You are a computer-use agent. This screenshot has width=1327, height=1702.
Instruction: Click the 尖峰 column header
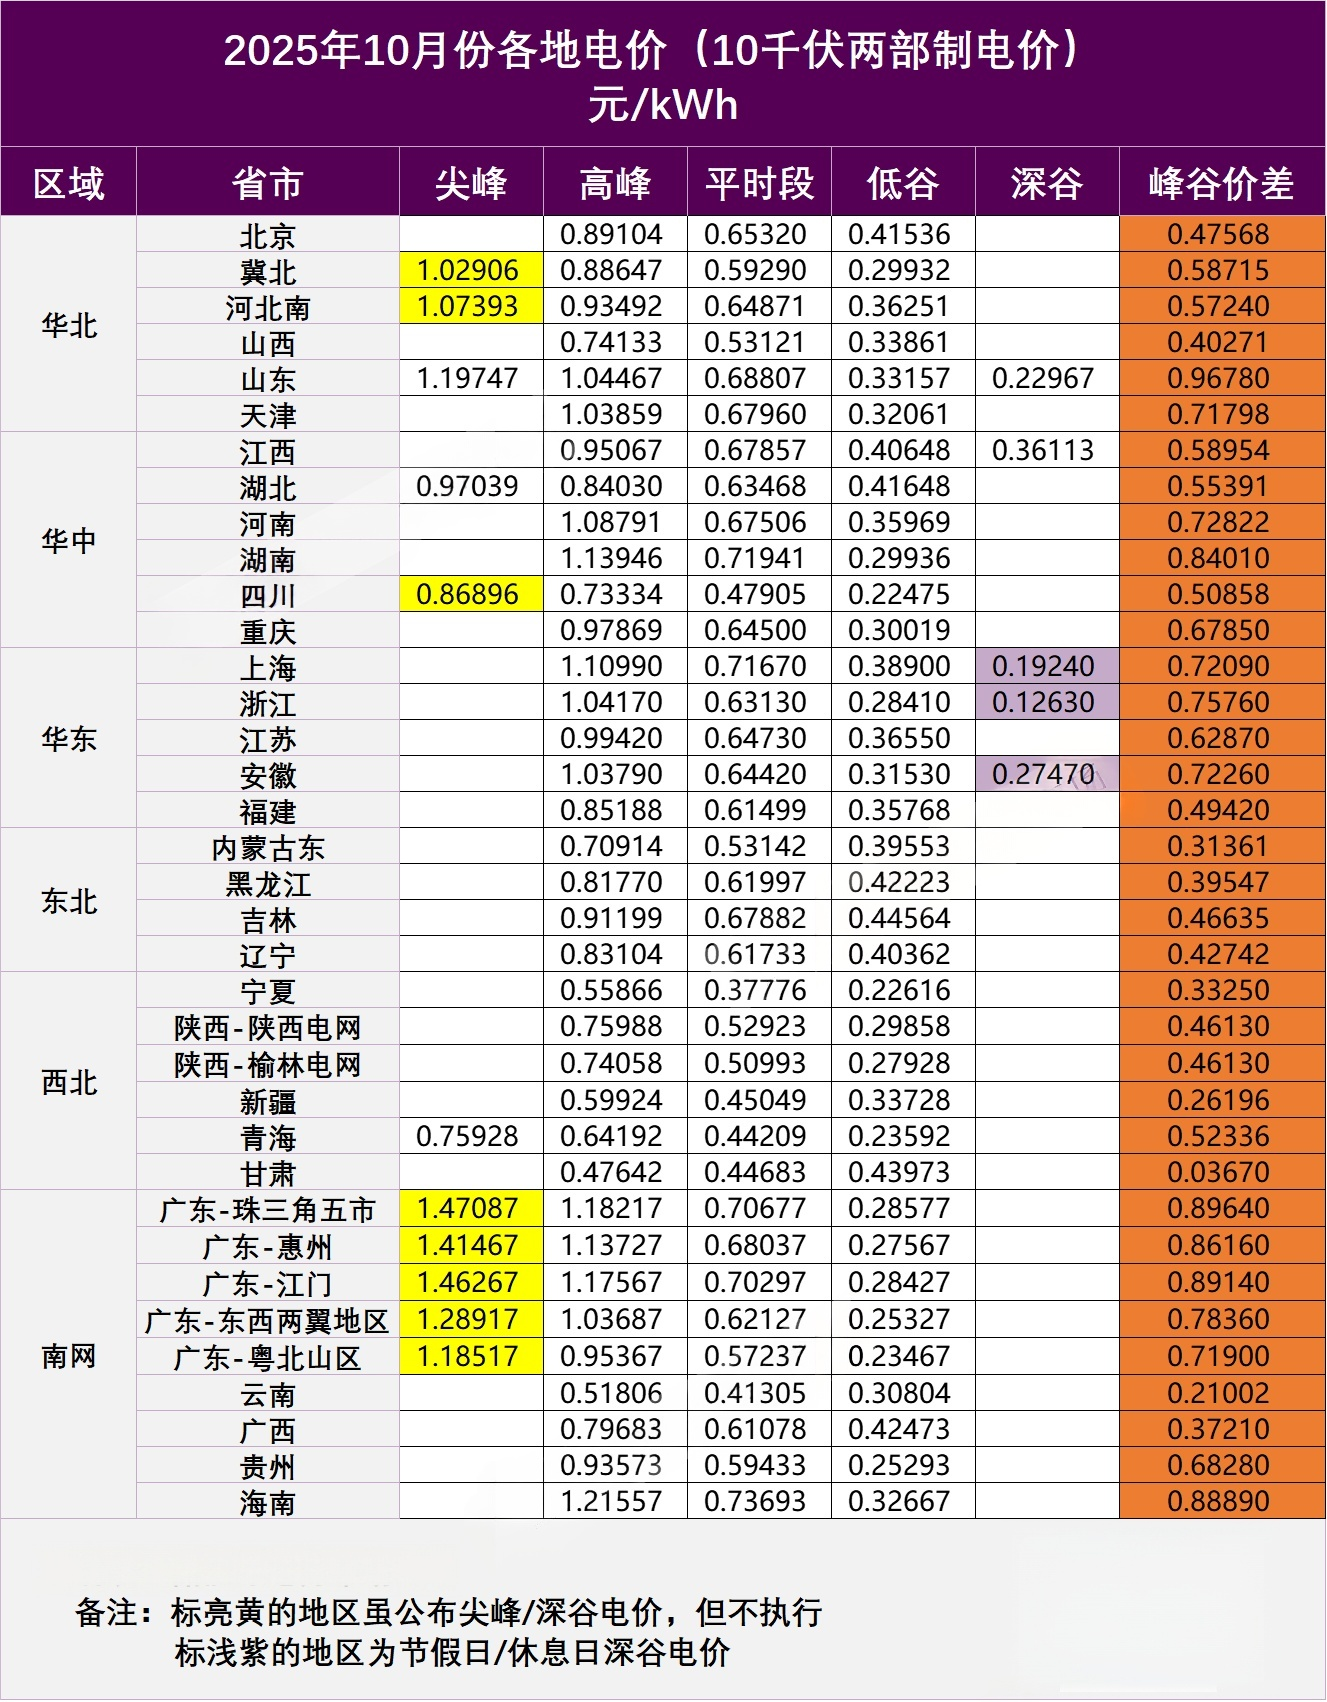point(471,183)
